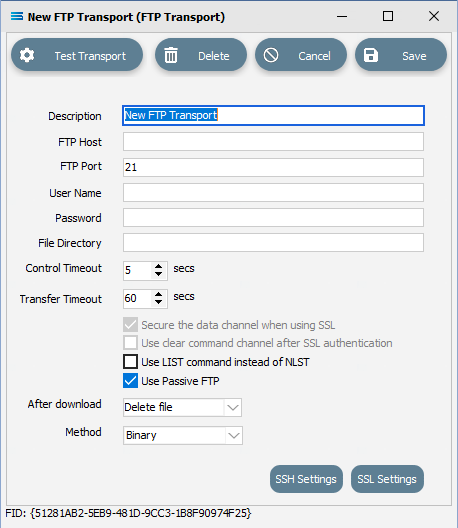The image size is (458, 528).
Task: Click the File Directory input field
Action: pos(273,242)
